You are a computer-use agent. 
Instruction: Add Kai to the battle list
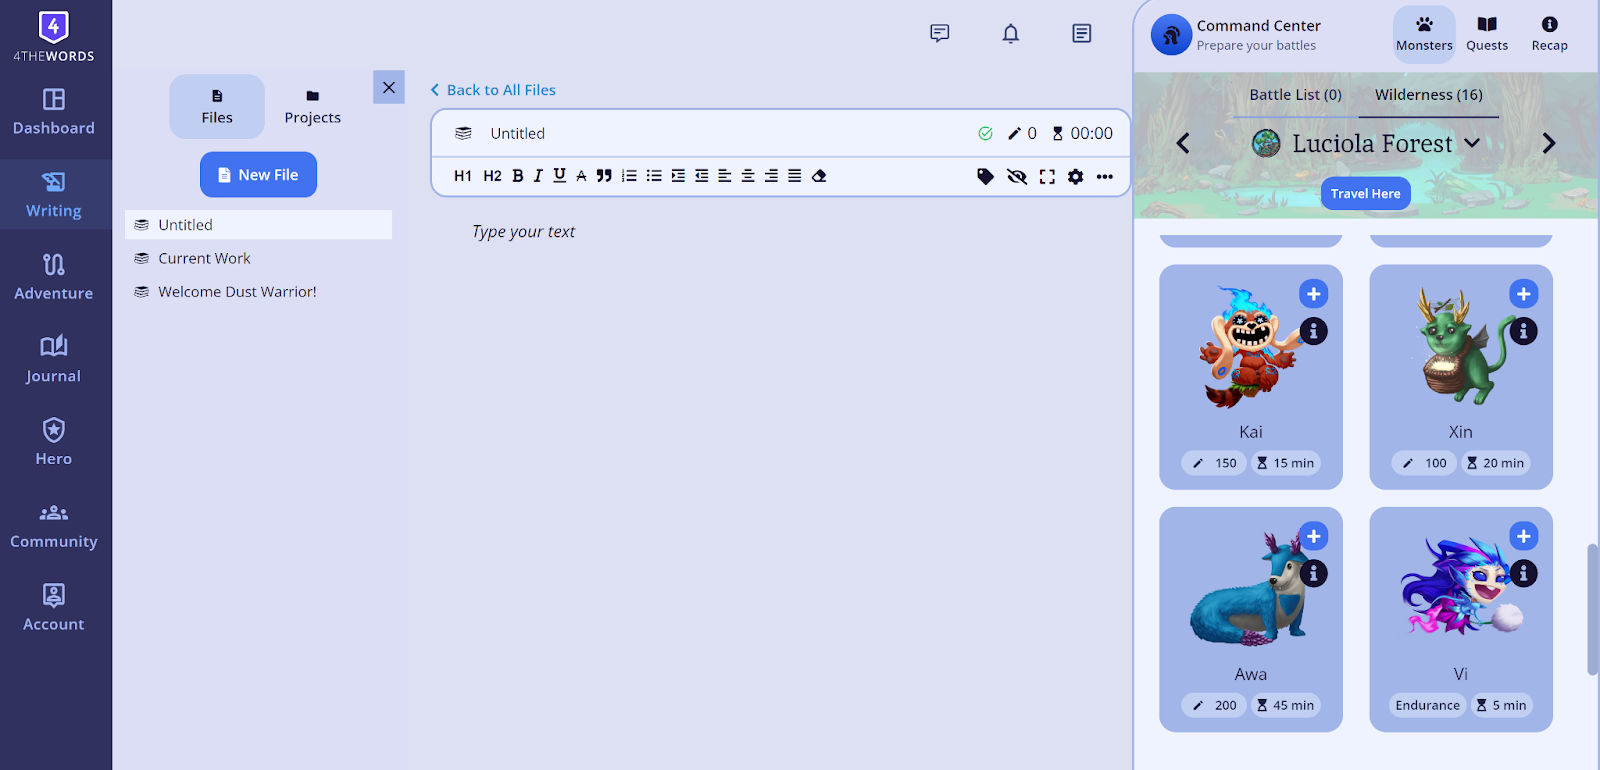pos(1314,294)
